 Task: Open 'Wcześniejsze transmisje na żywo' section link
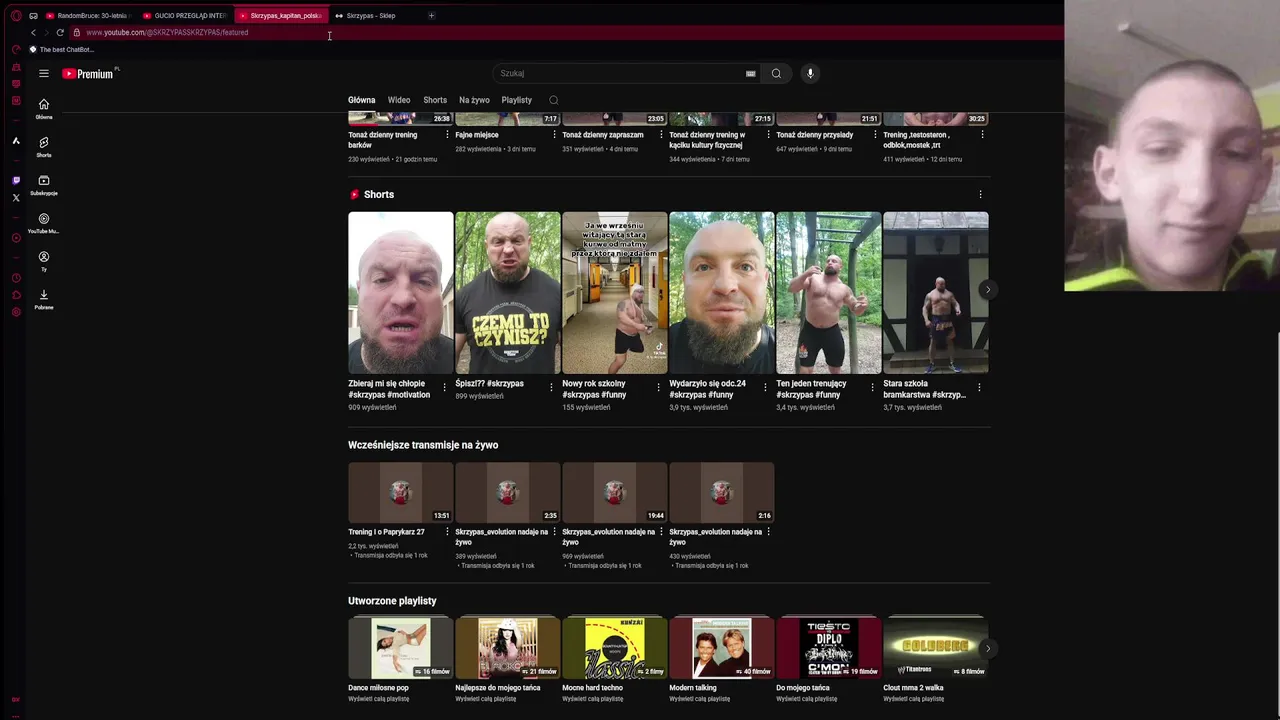423,445
